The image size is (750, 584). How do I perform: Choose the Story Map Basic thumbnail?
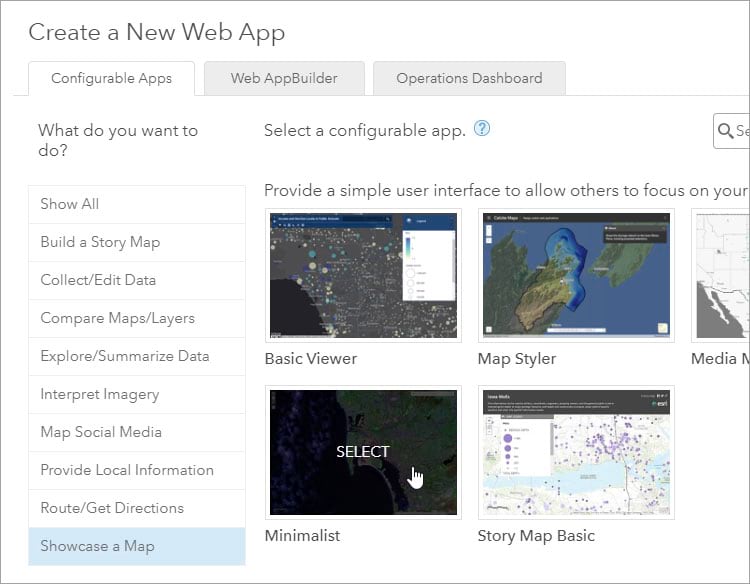tap(577, 452)
